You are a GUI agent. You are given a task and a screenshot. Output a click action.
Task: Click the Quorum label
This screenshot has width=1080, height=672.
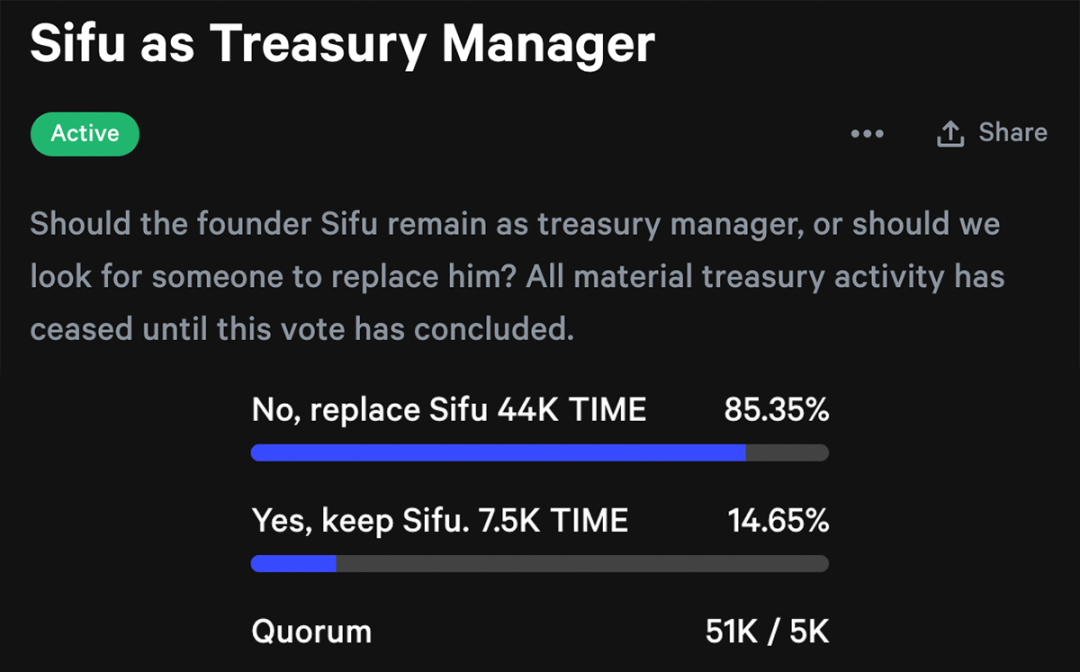(x=311, y=631)
